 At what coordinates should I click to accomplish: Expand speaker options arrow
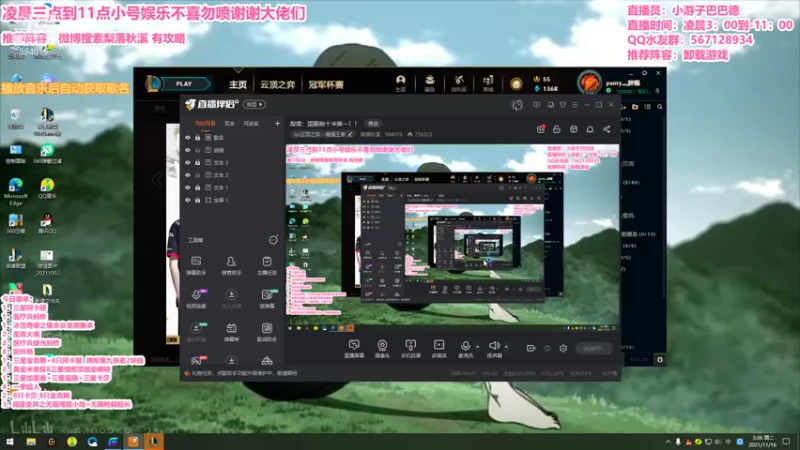506,346
